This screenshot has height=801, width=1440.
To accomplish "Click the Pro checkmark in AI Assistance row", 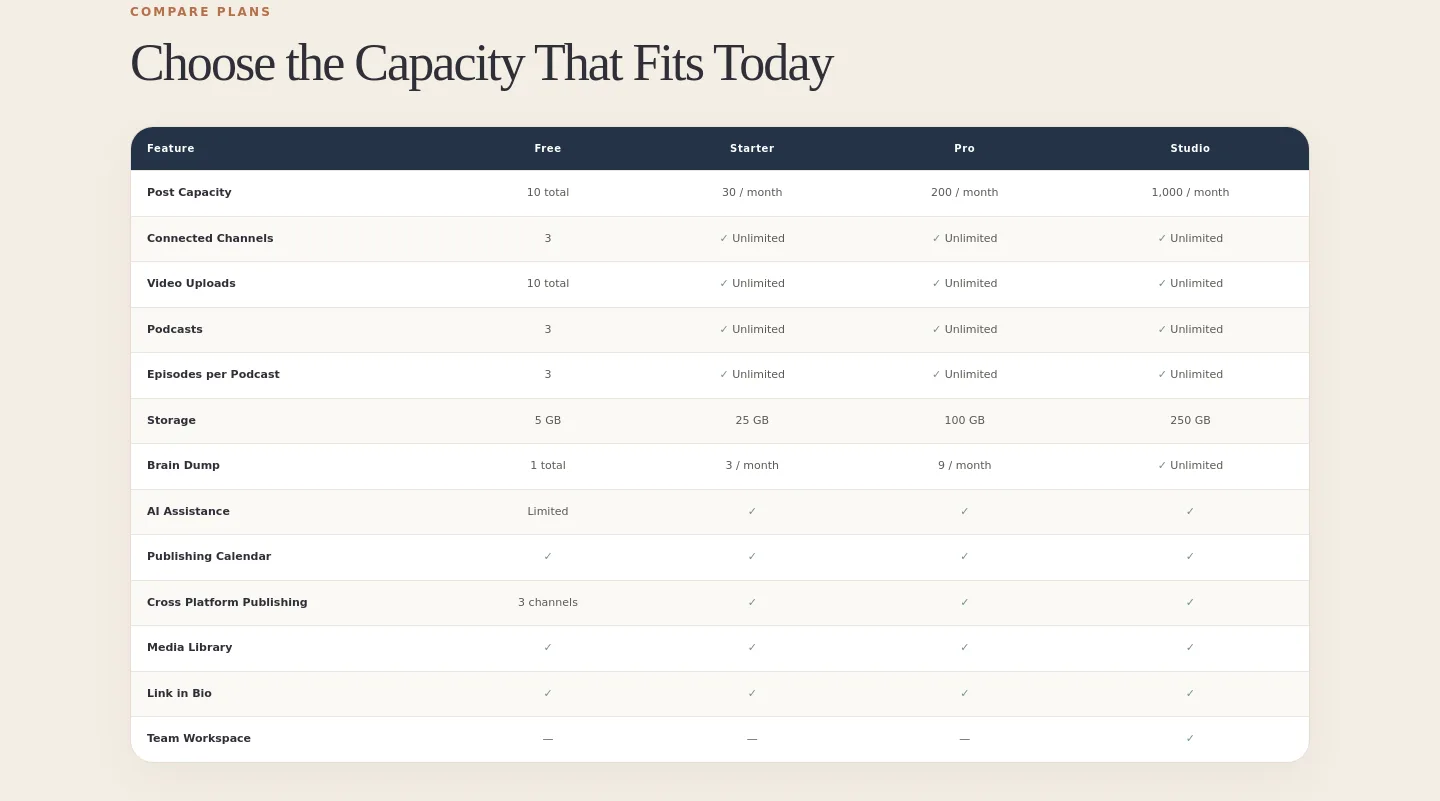I will pos(964,512).
